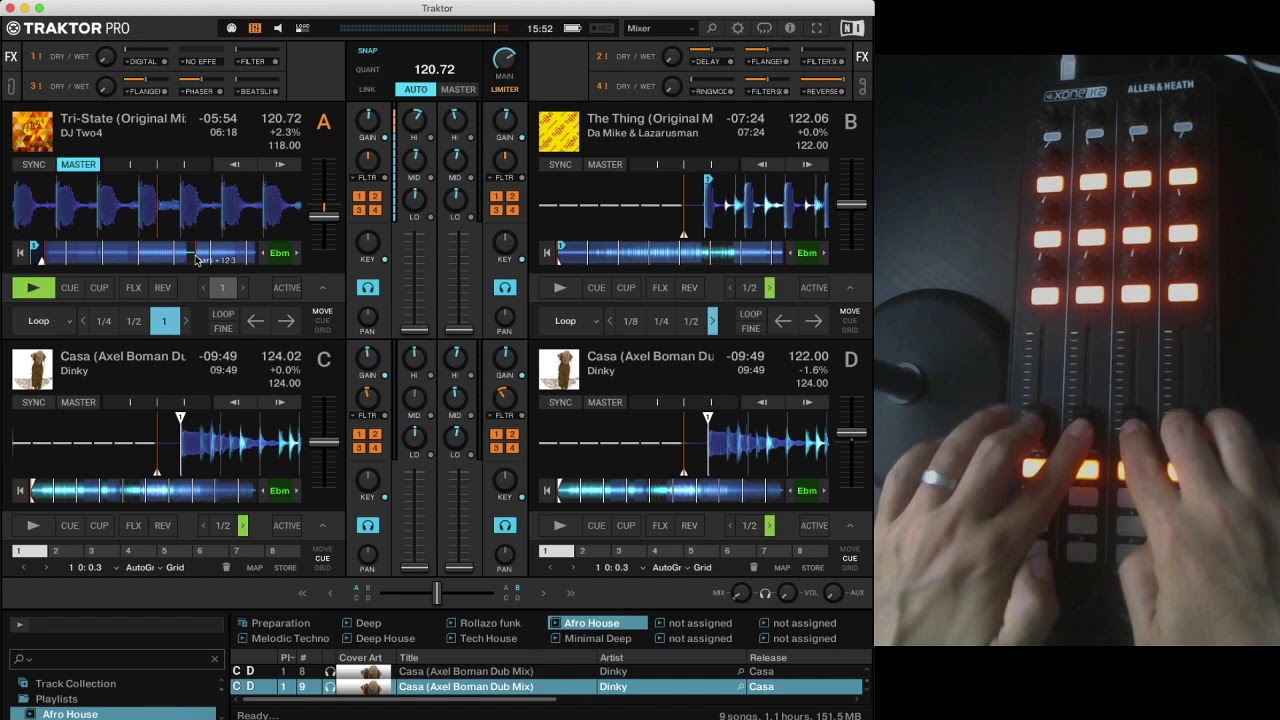This screenshot has width=1280, height=720.
Task: Click the header search magnifier icon
Action: (712, 29)
